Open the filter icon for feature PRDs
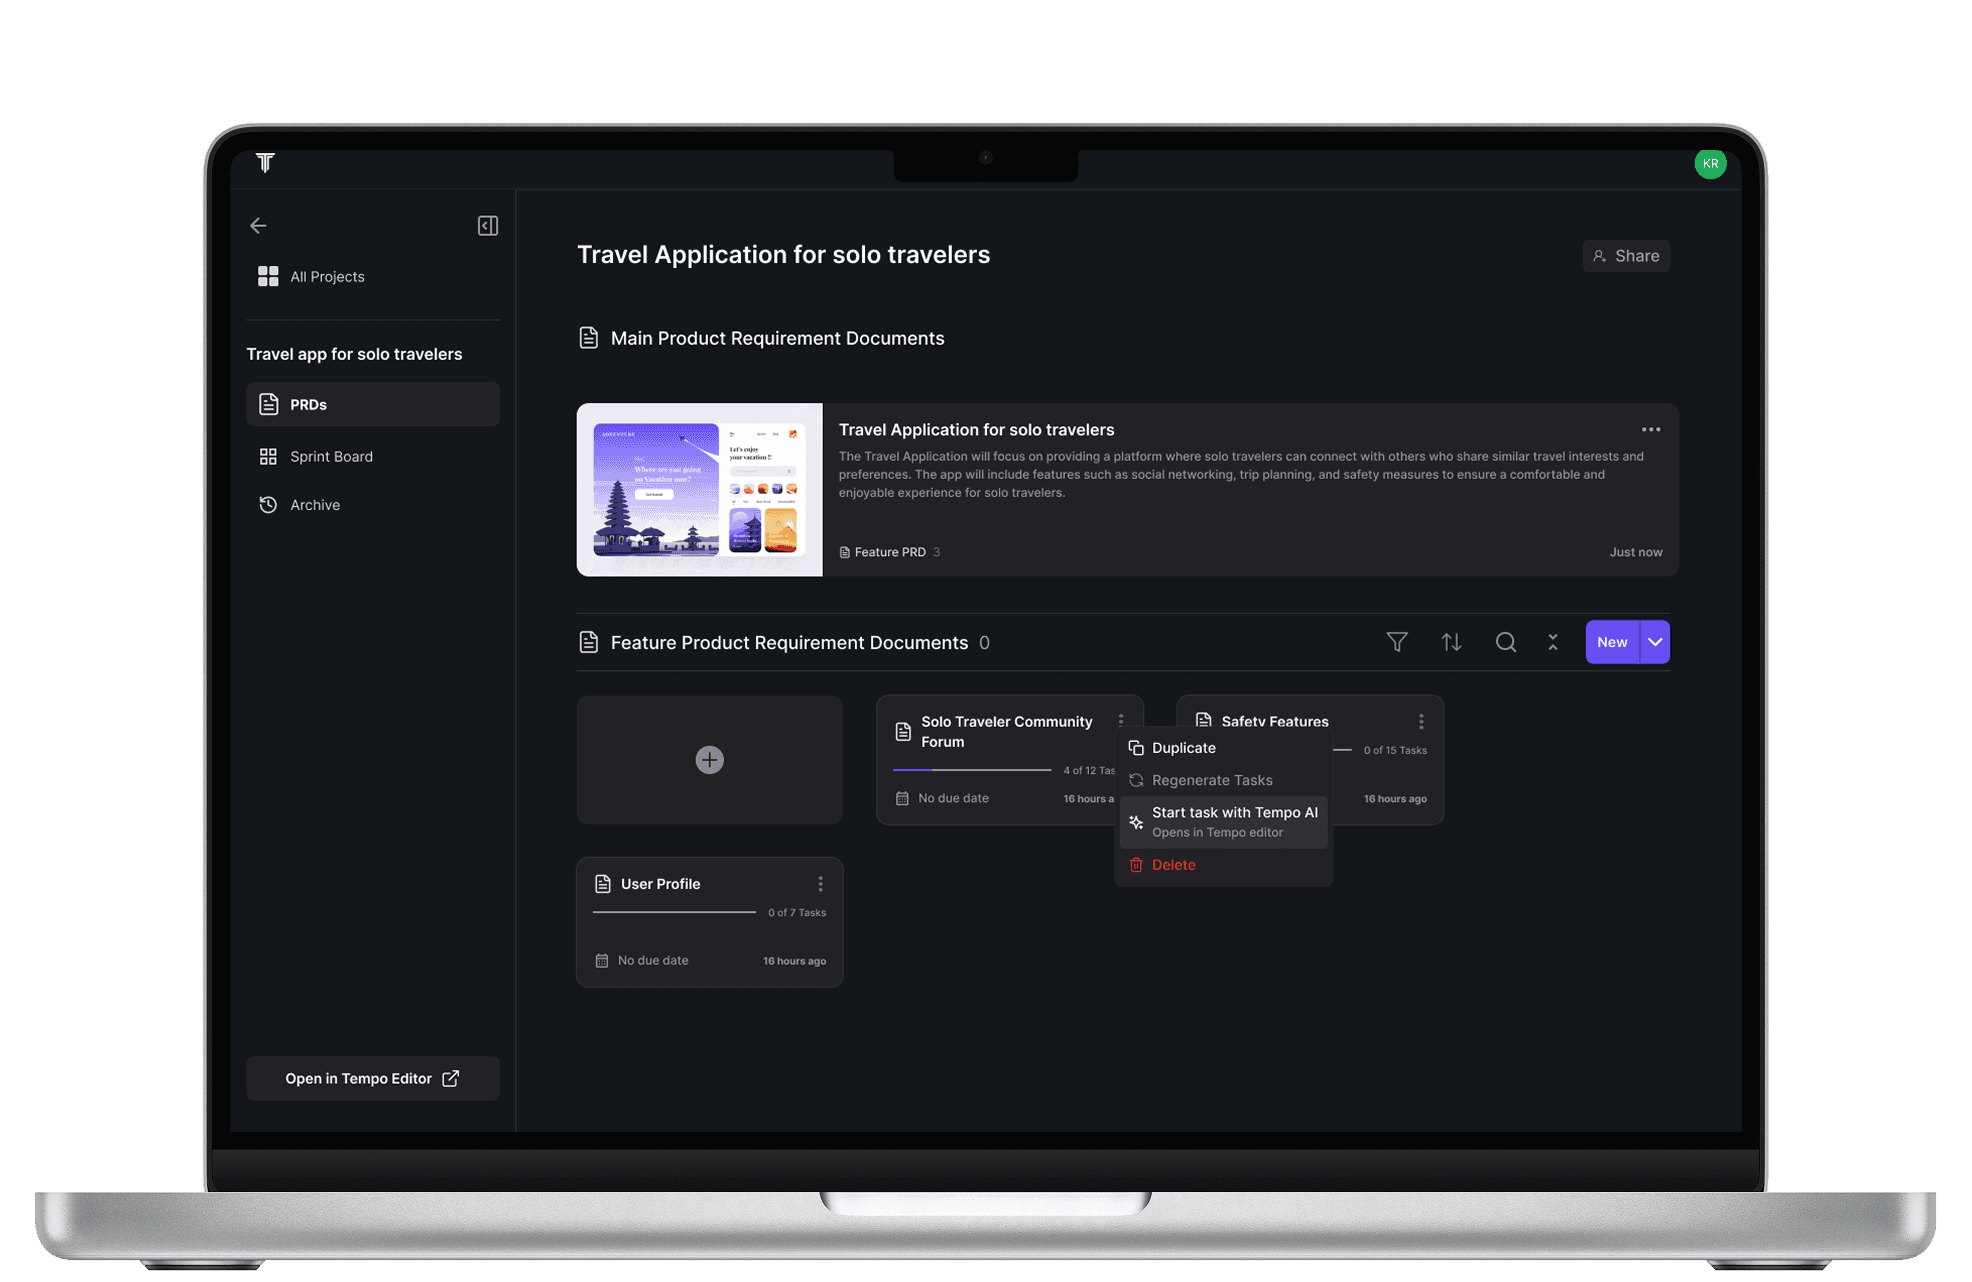 coord(1397,642)
